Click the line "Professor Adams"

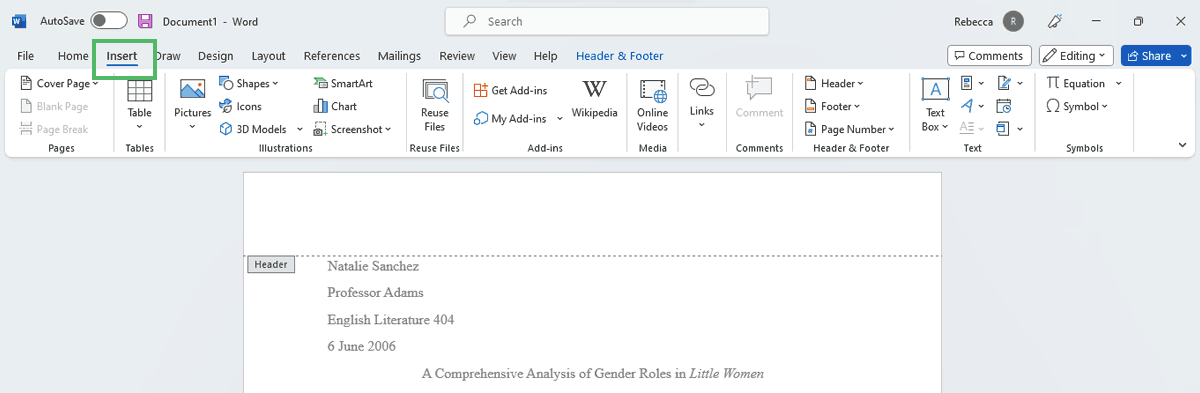[375, 293]
